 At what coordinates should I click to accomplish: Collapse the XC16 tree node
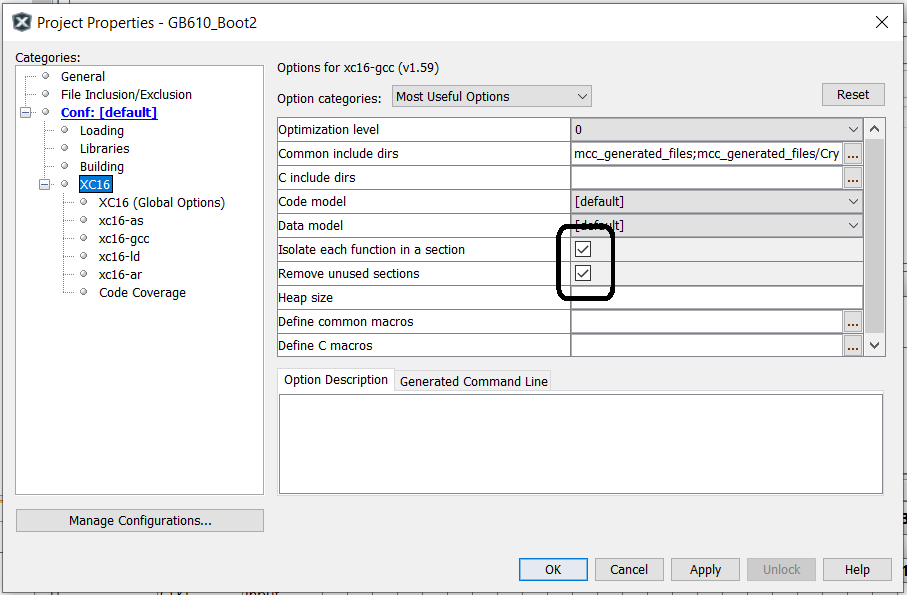(x=45, y=185)
